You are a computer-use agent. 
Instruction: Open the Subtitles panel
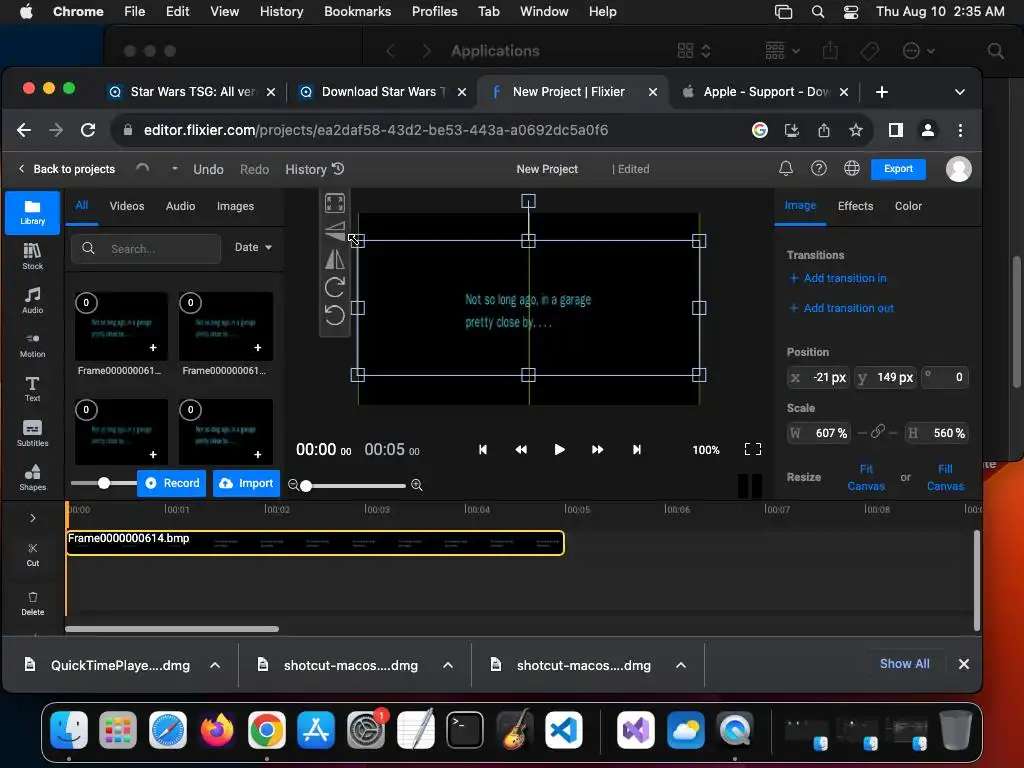coord(32,433)
